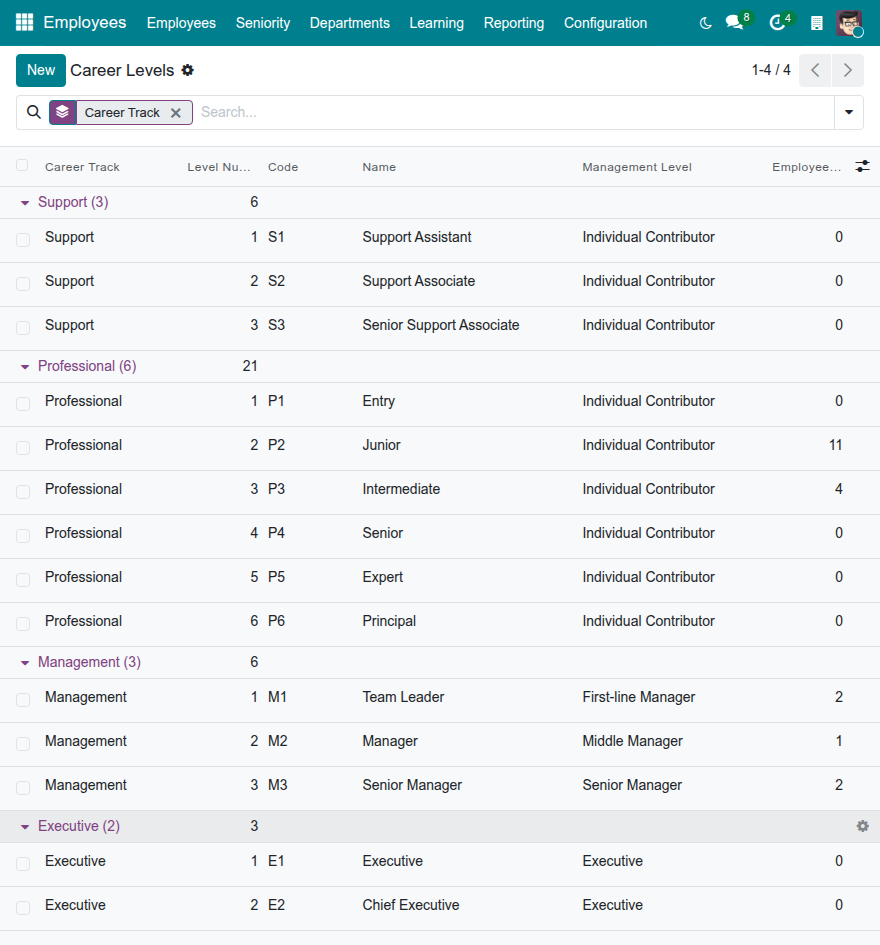Open optional columns adjust icon
The width and height of the screenshot is (880, 945).
point(863,166)
